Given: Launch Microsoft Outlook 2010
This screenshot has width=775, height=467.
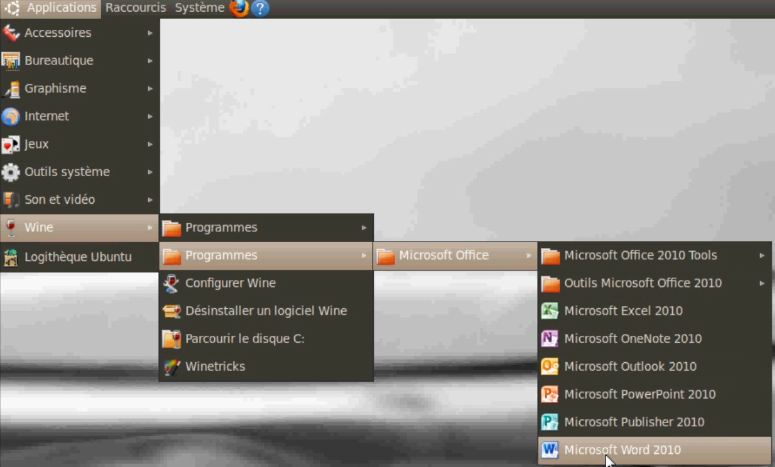Looking at the screenshot, I should [x=654, y=367].
